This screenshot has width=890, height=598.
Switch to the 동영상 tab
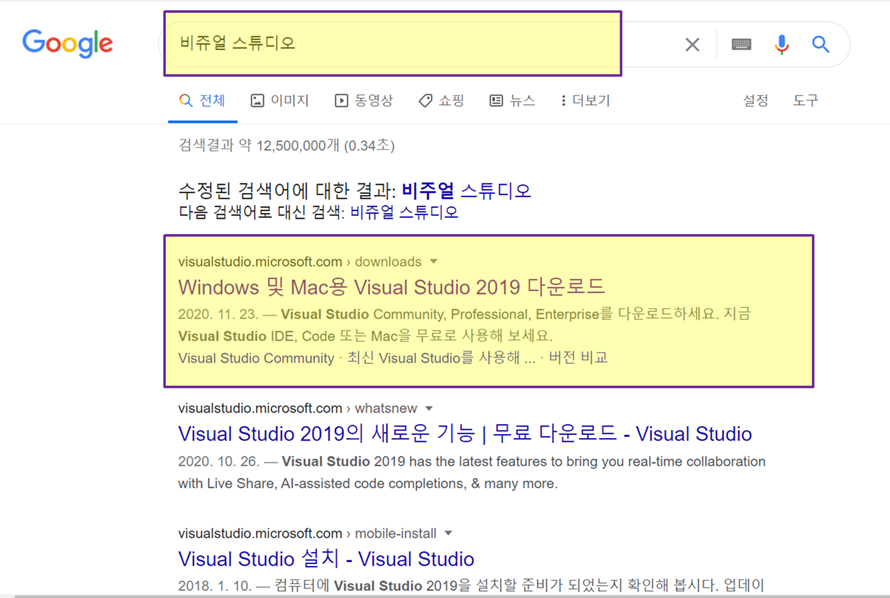[x=364, y=100]
